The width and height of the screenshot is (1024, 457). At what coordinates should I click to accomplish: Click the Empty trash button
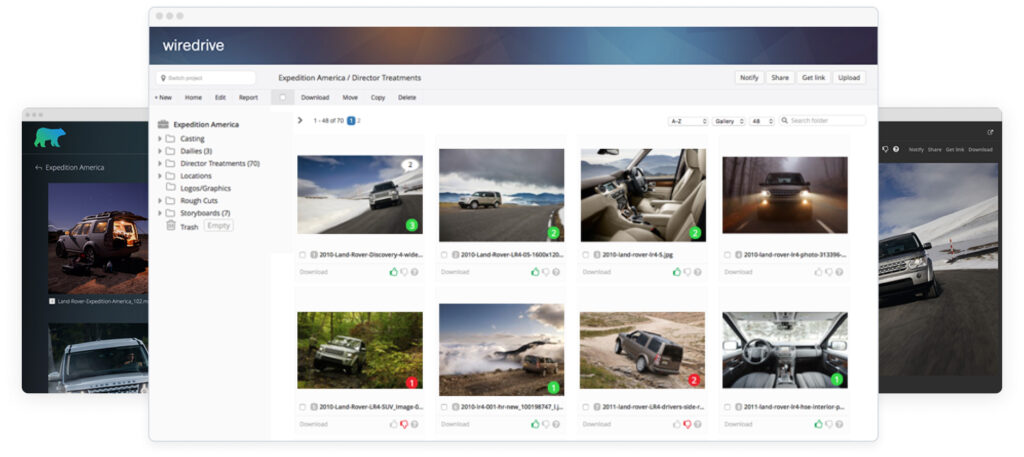click(218, 226)
